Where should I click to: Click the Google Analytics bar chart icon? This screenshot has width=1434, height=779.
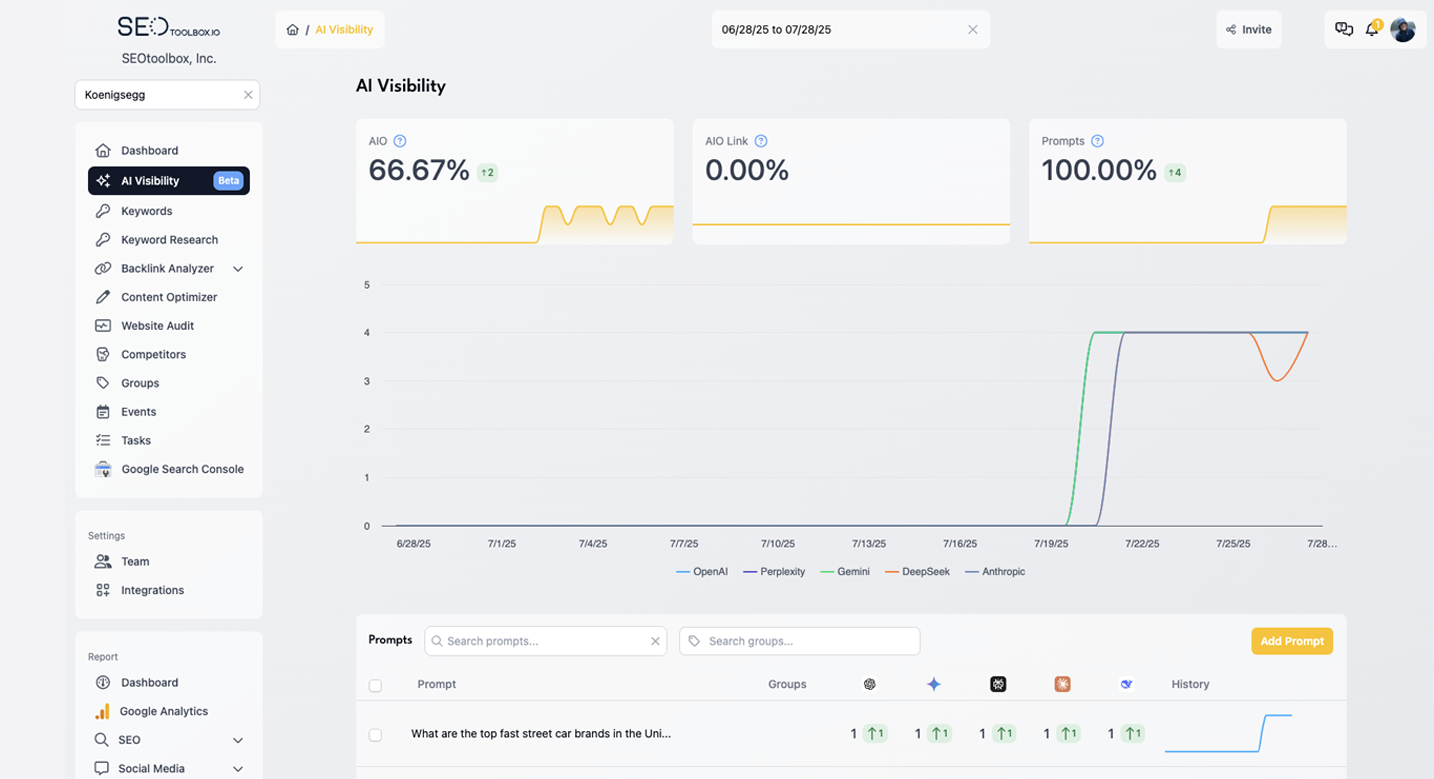pyautogui.click(x=102, y=711)
